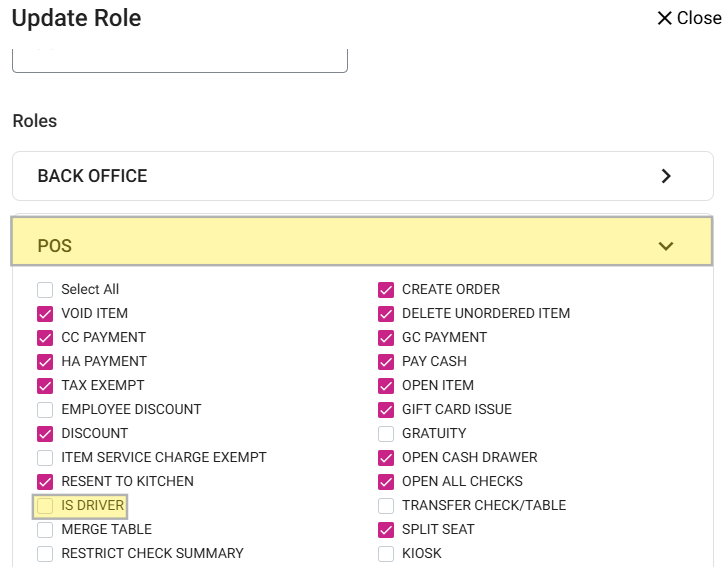Disable the TAX EXEMPT permission
The image size is (726, 567).
[45, 386]
